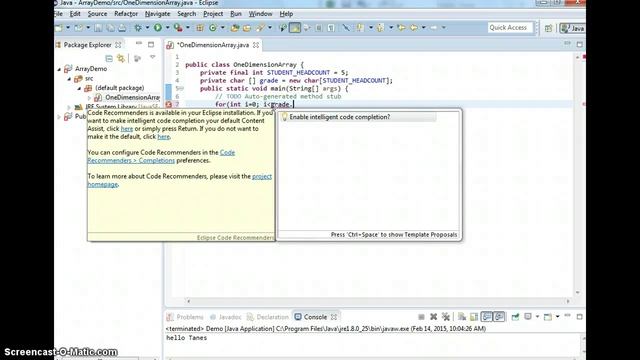
Task: Click the New file toolbar icon
Action: click(x=59, y=28)
